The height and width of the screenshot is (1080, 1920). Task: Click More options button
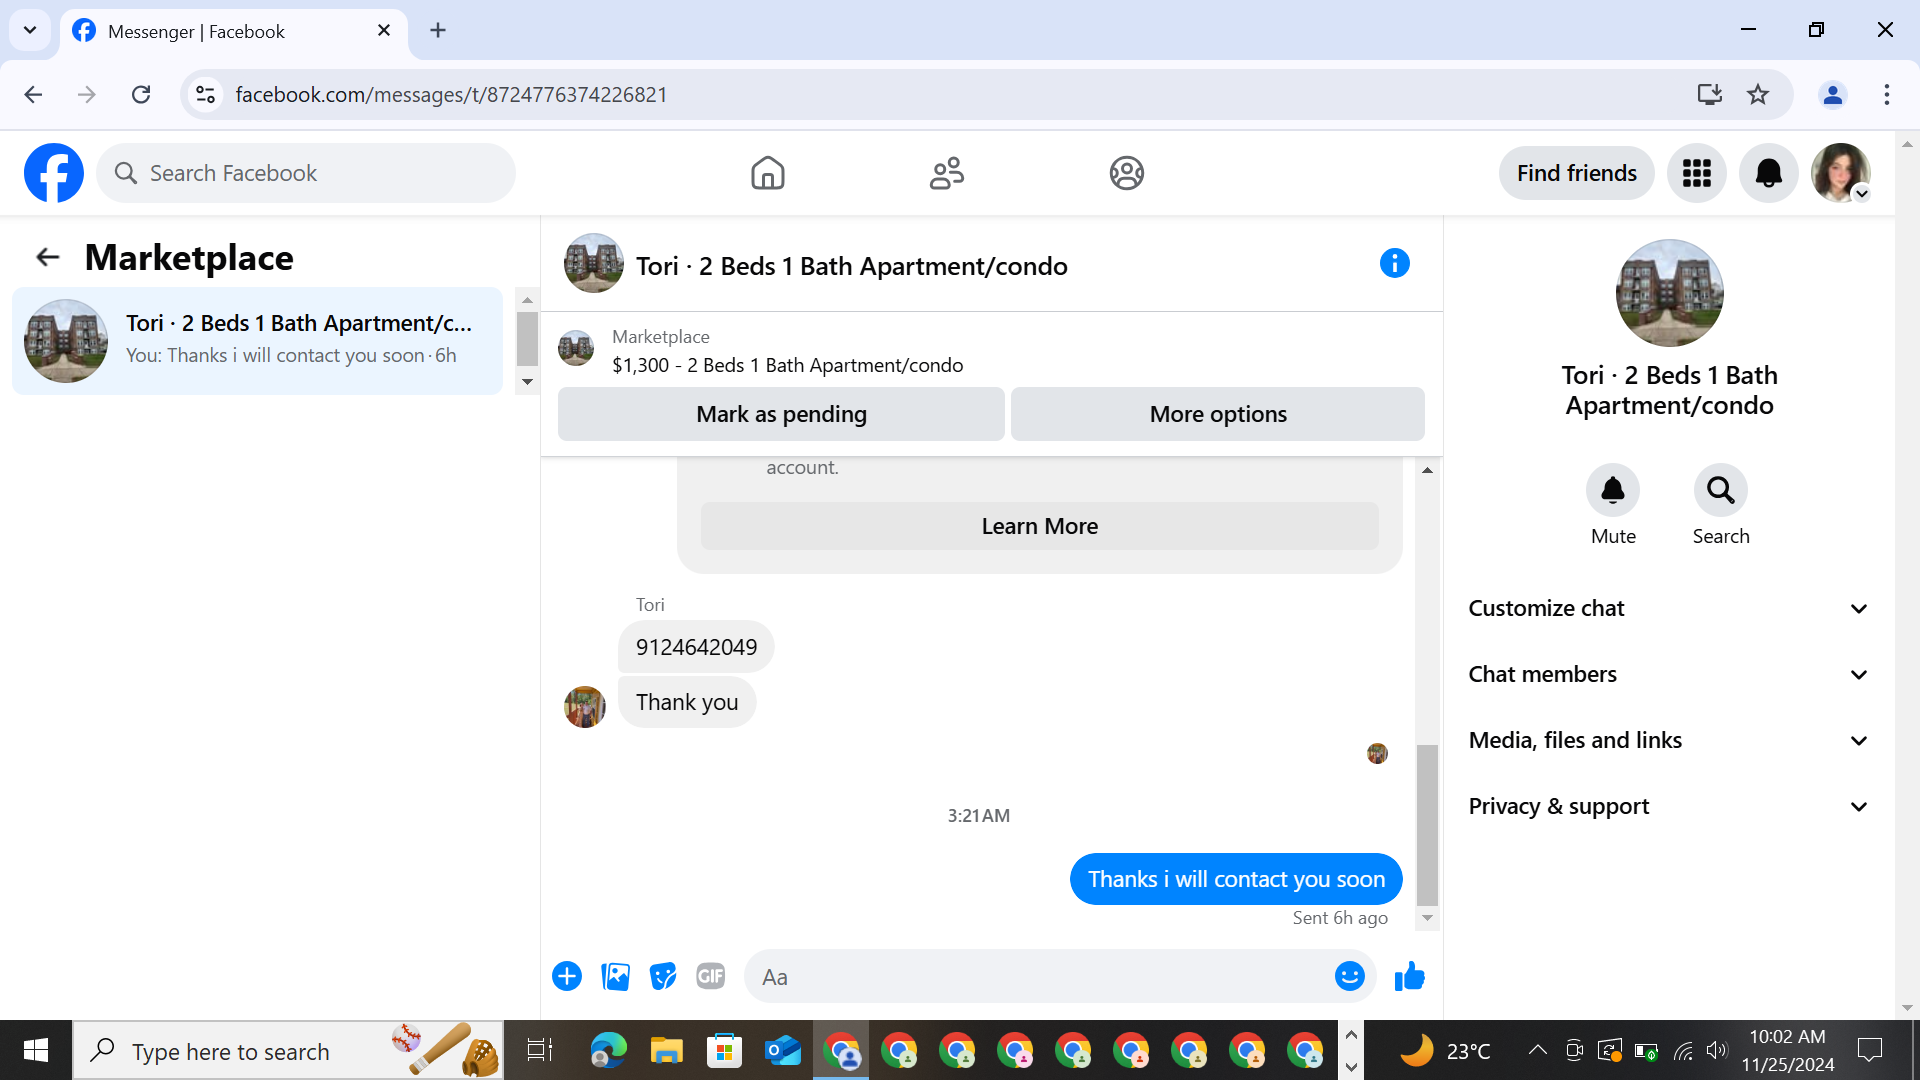pyautogui.click(x=1218, y=414)
